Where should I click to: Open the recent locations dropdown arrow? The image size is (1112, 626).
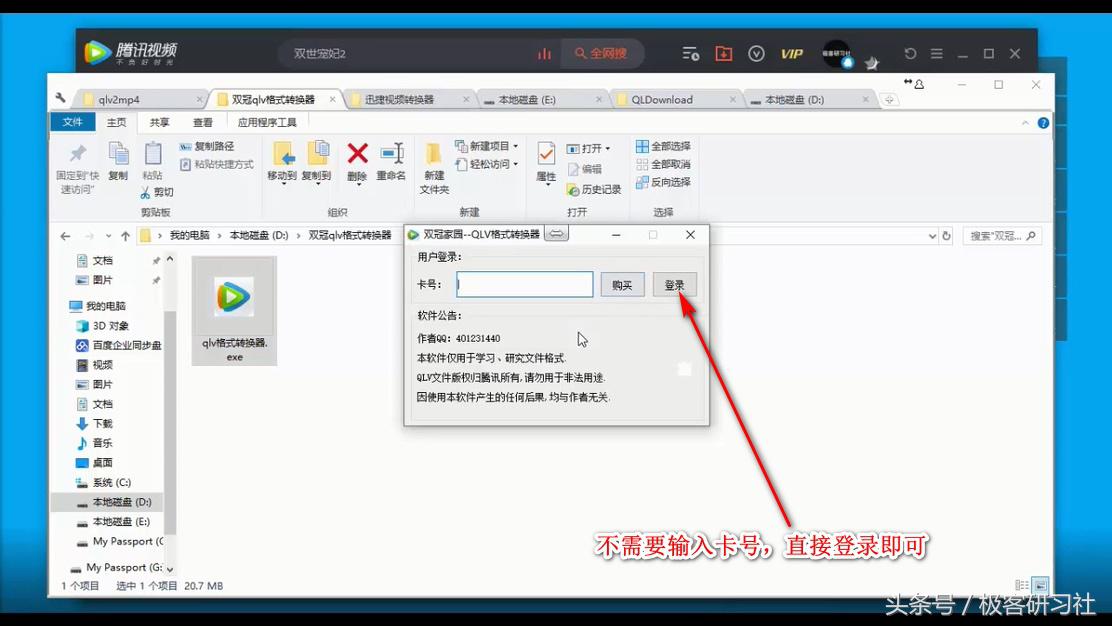108,236
